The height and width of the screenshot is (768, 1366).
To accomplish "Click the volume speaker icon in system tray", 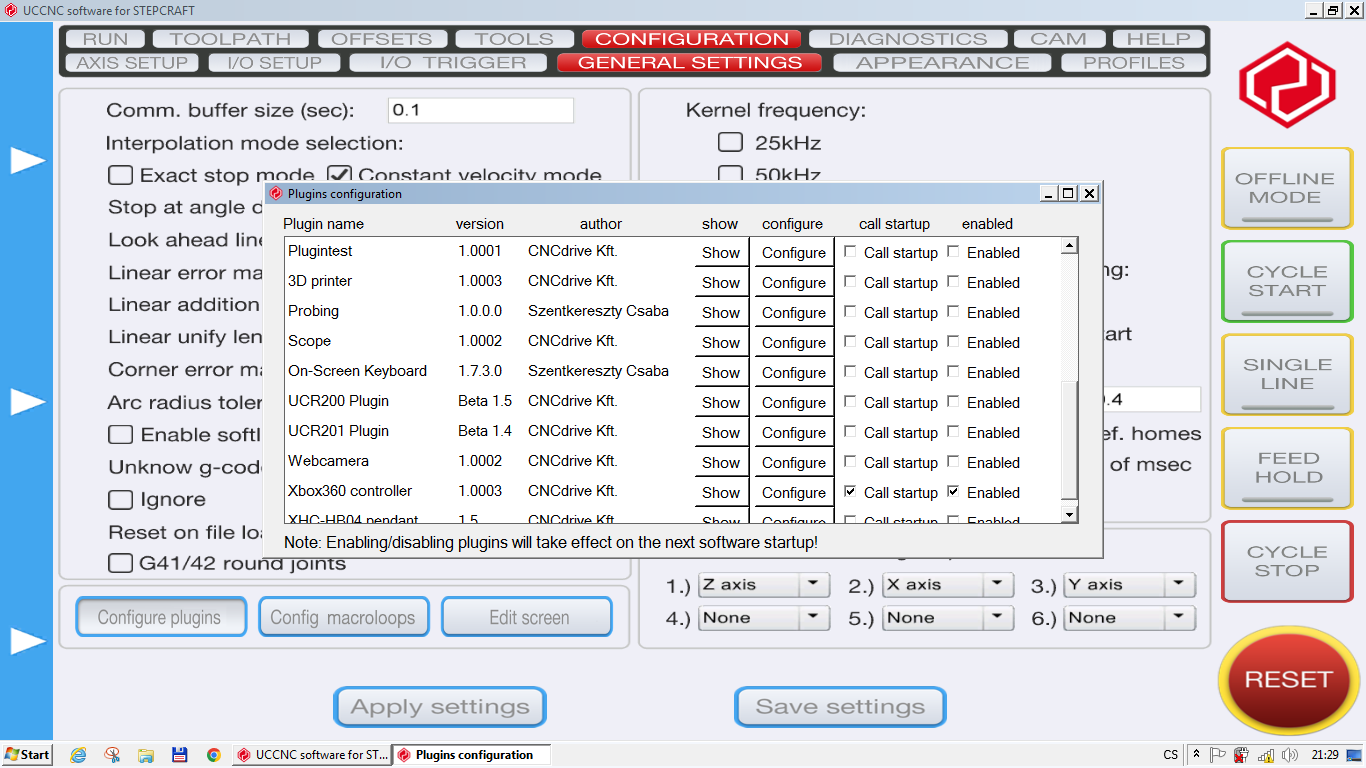I will tap(1289, 755).
